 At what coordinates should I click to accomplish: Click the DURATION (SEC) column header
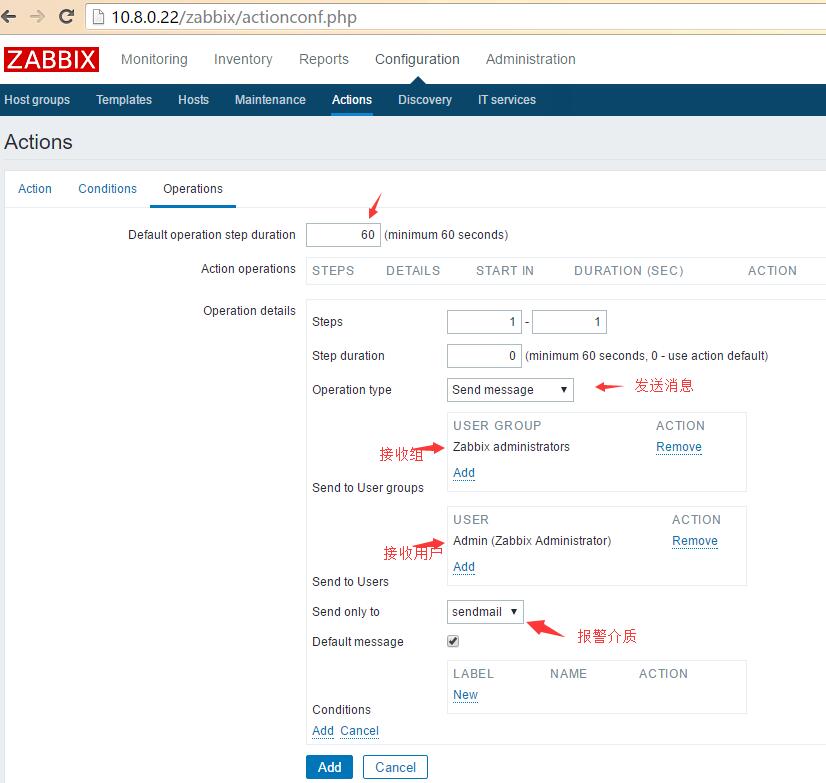pyautogui.click(x=628, y=271)
